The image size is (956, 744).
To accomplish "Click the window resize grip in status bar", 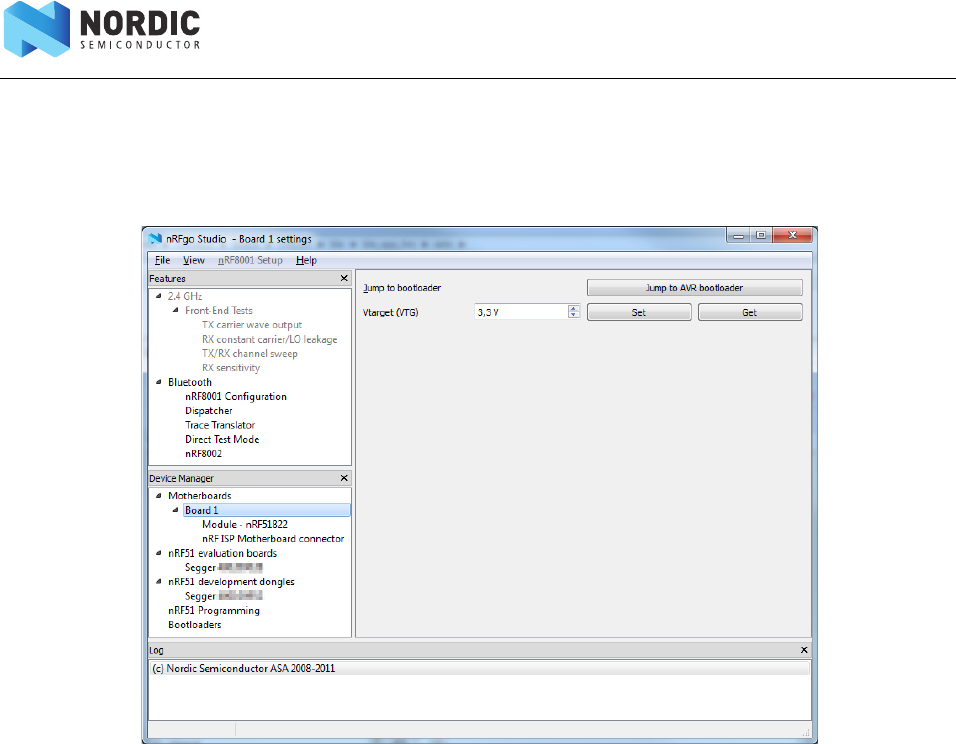I will point(806,732).
